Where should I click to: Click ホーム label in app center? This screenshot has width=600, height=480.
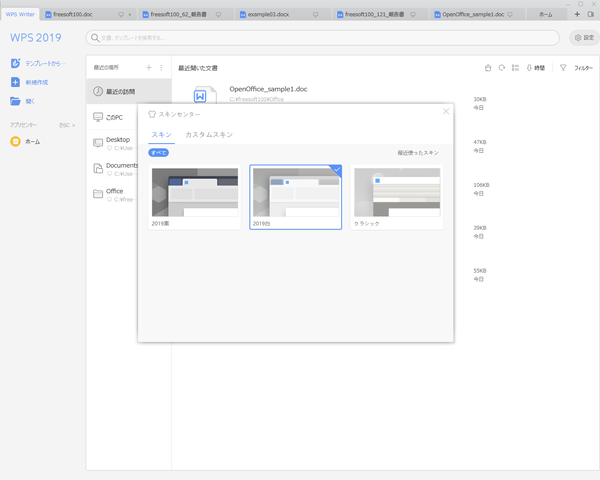pyautogui.click(x=33, y=142)
